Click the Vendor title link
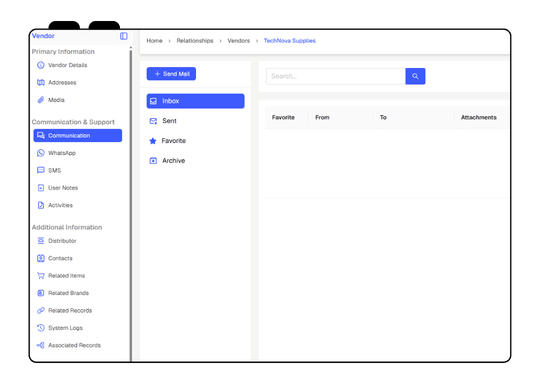The image size is (540, 384). [x=43, y=36]
